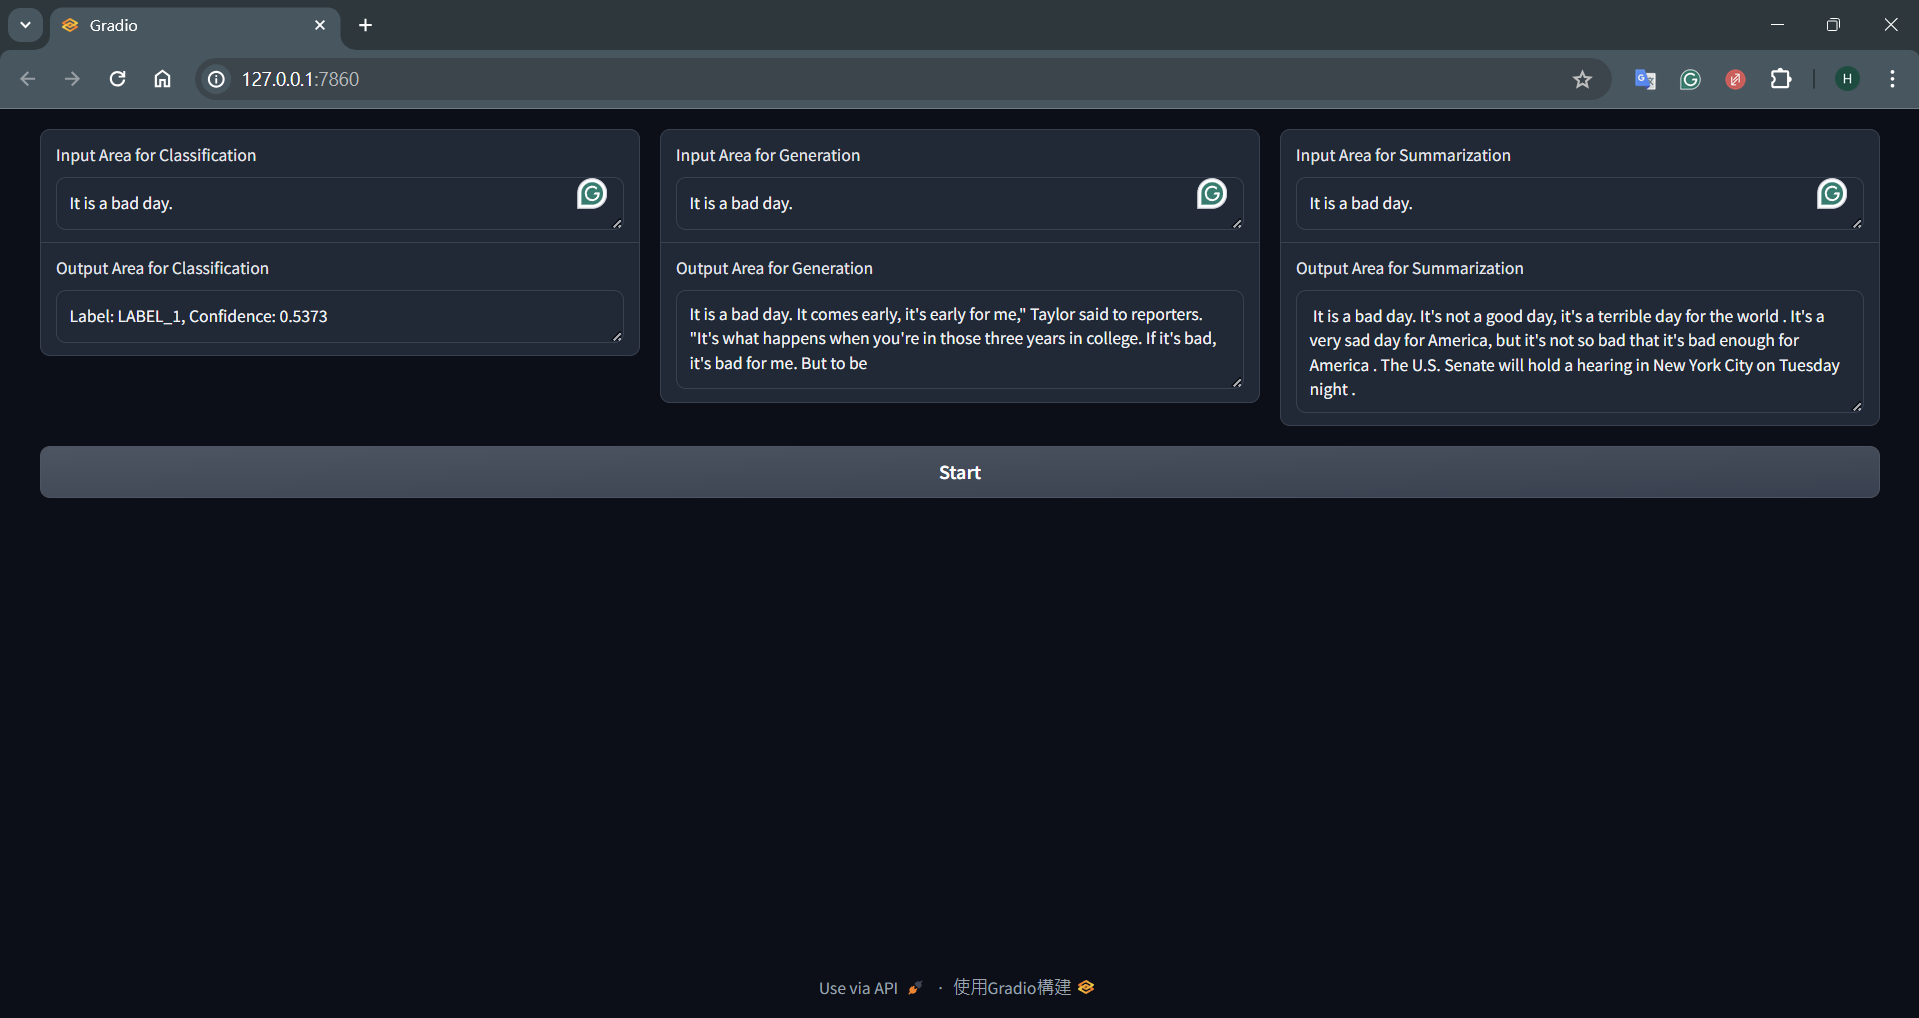
Task: Open the 使用Gradio構建 link
Action: point(1024,987)
